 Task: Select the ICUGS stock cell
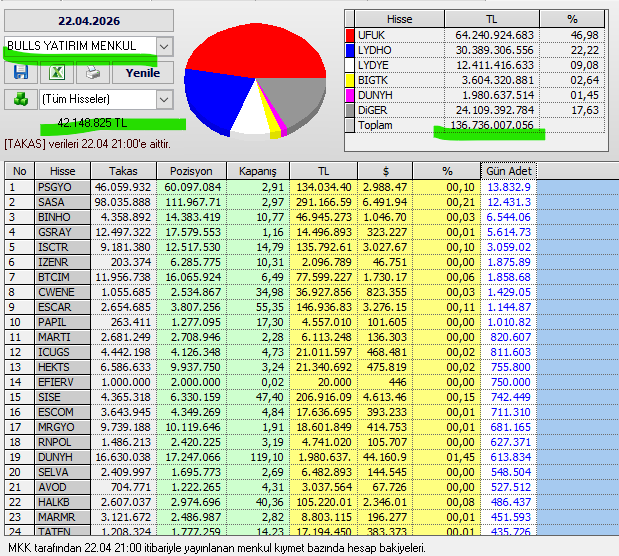pyautogui.click(x=62, y=352)
